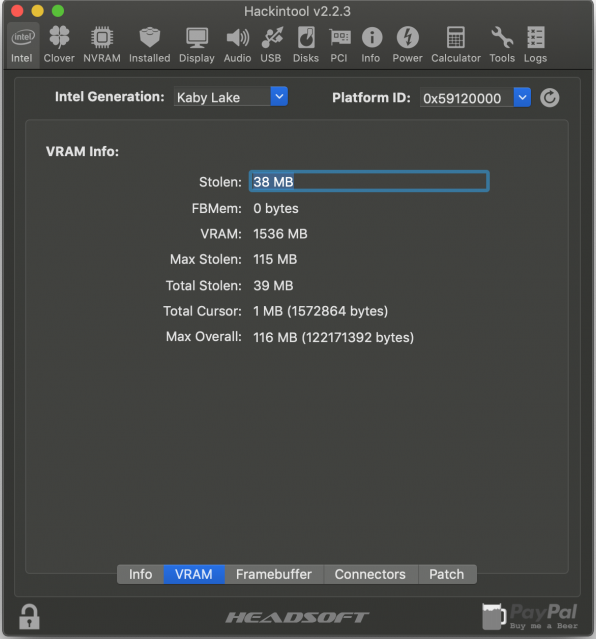596x639 pixels.
Task: Switch to the Framebuffer tab
Action: click(274, 574)
